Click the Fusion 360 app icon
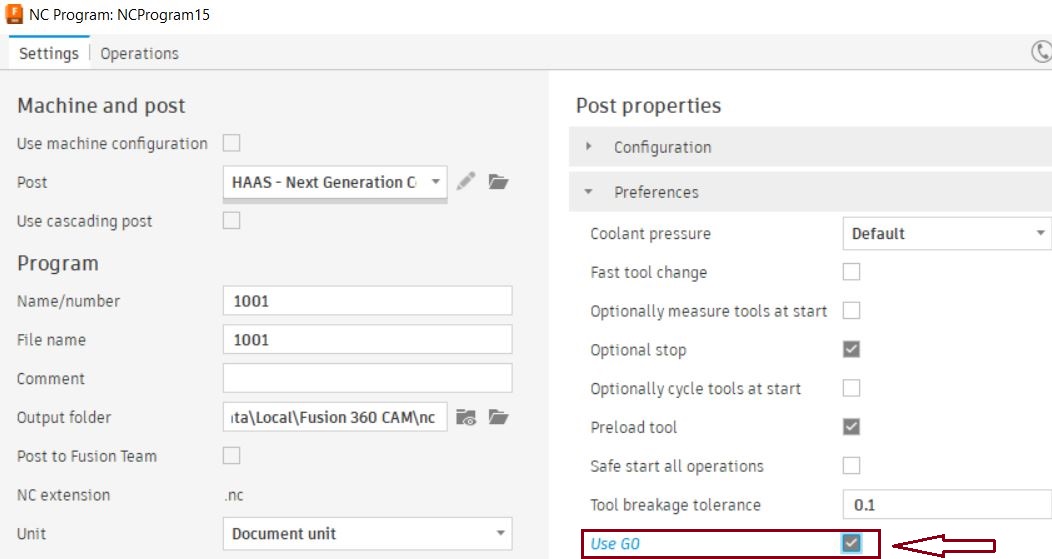The image size is (1052, 559). (15, 15)
